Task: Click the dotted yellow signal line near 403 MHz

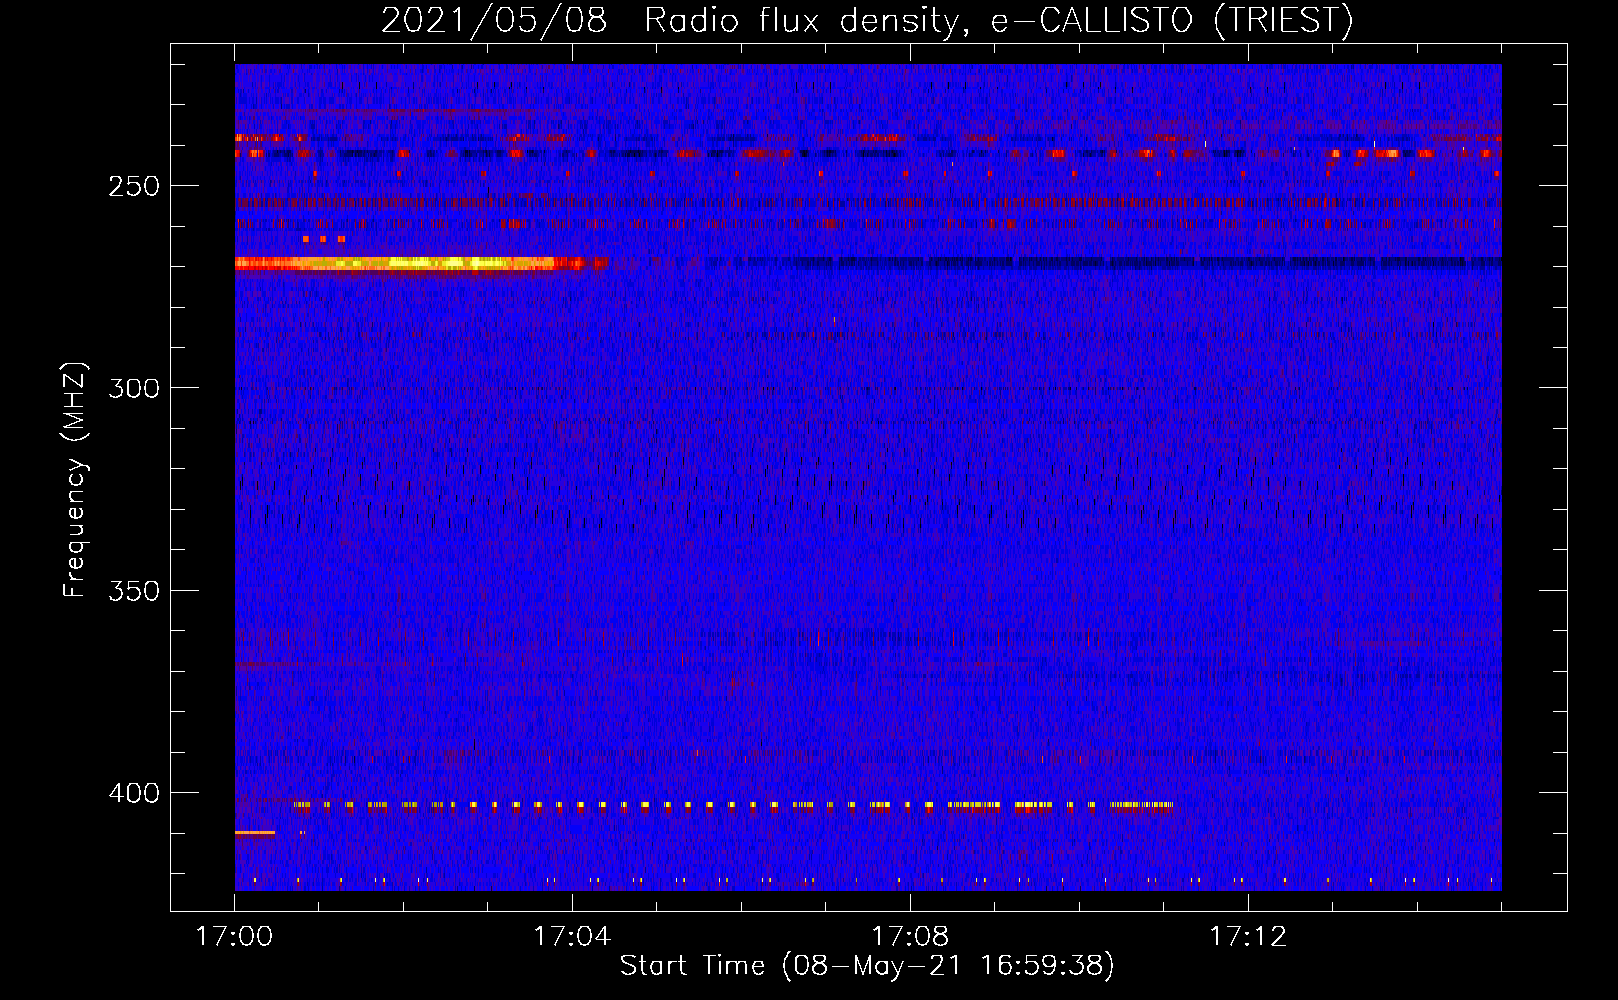Action: pos(733,805)
